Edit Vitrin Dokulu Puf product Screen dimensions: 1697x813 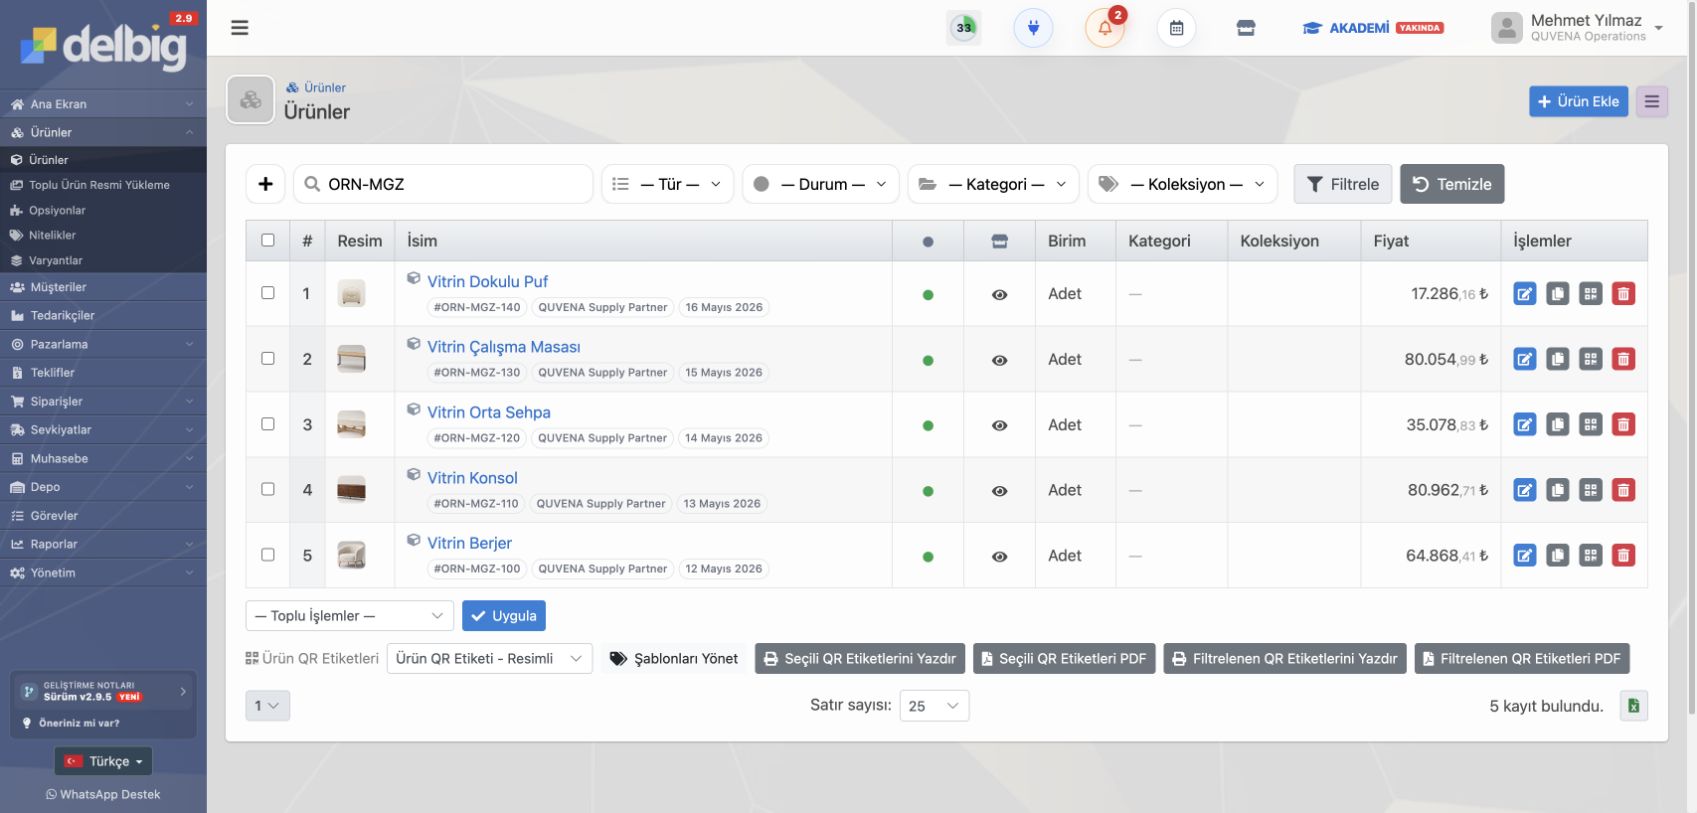1524,294
